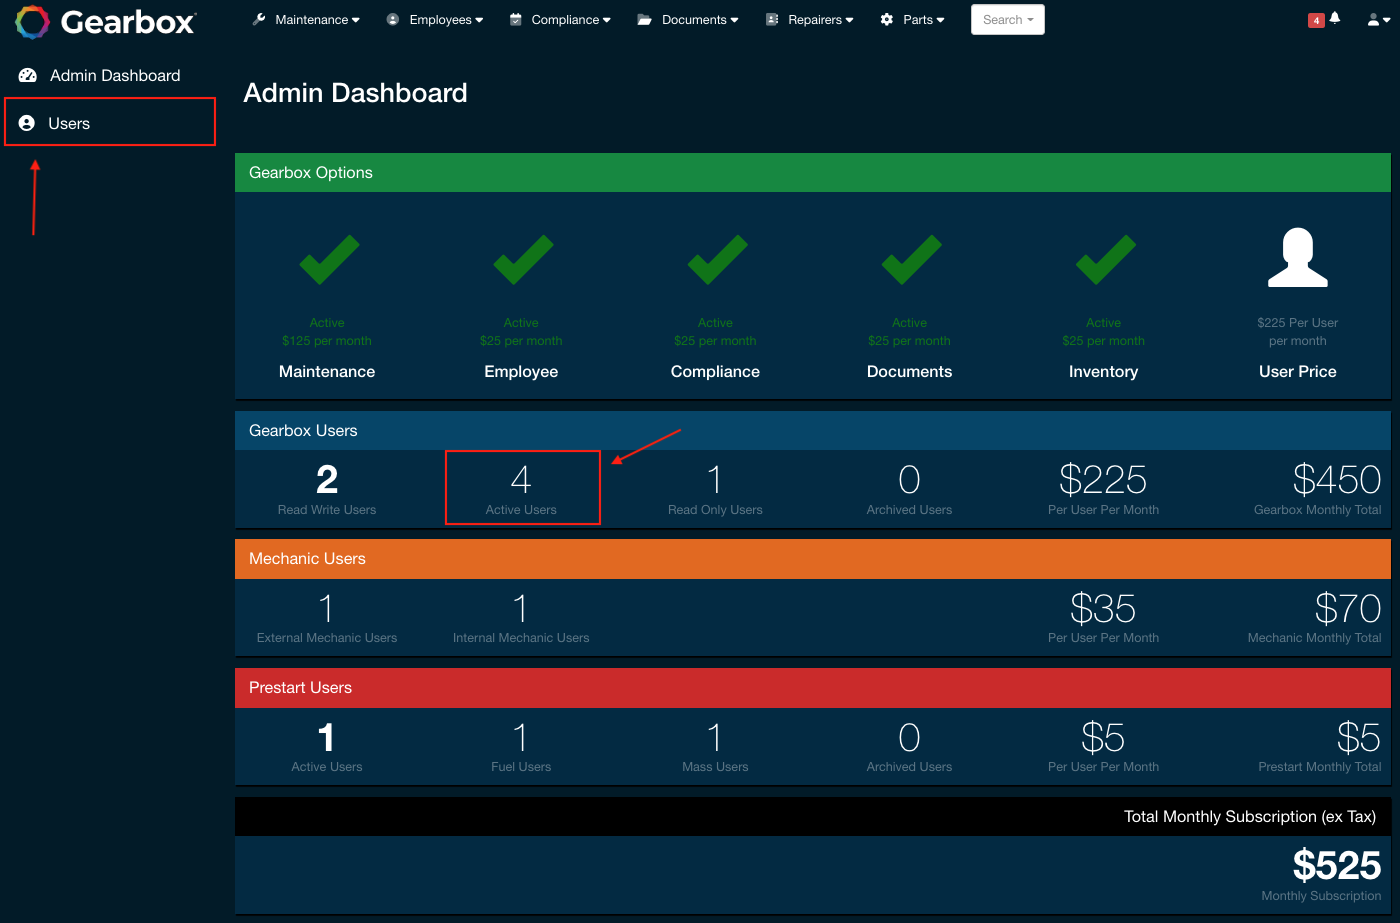This screenshot has width=1400, height=923.
Task: Expand the Search dropdown button
Action: (1008, 19)
